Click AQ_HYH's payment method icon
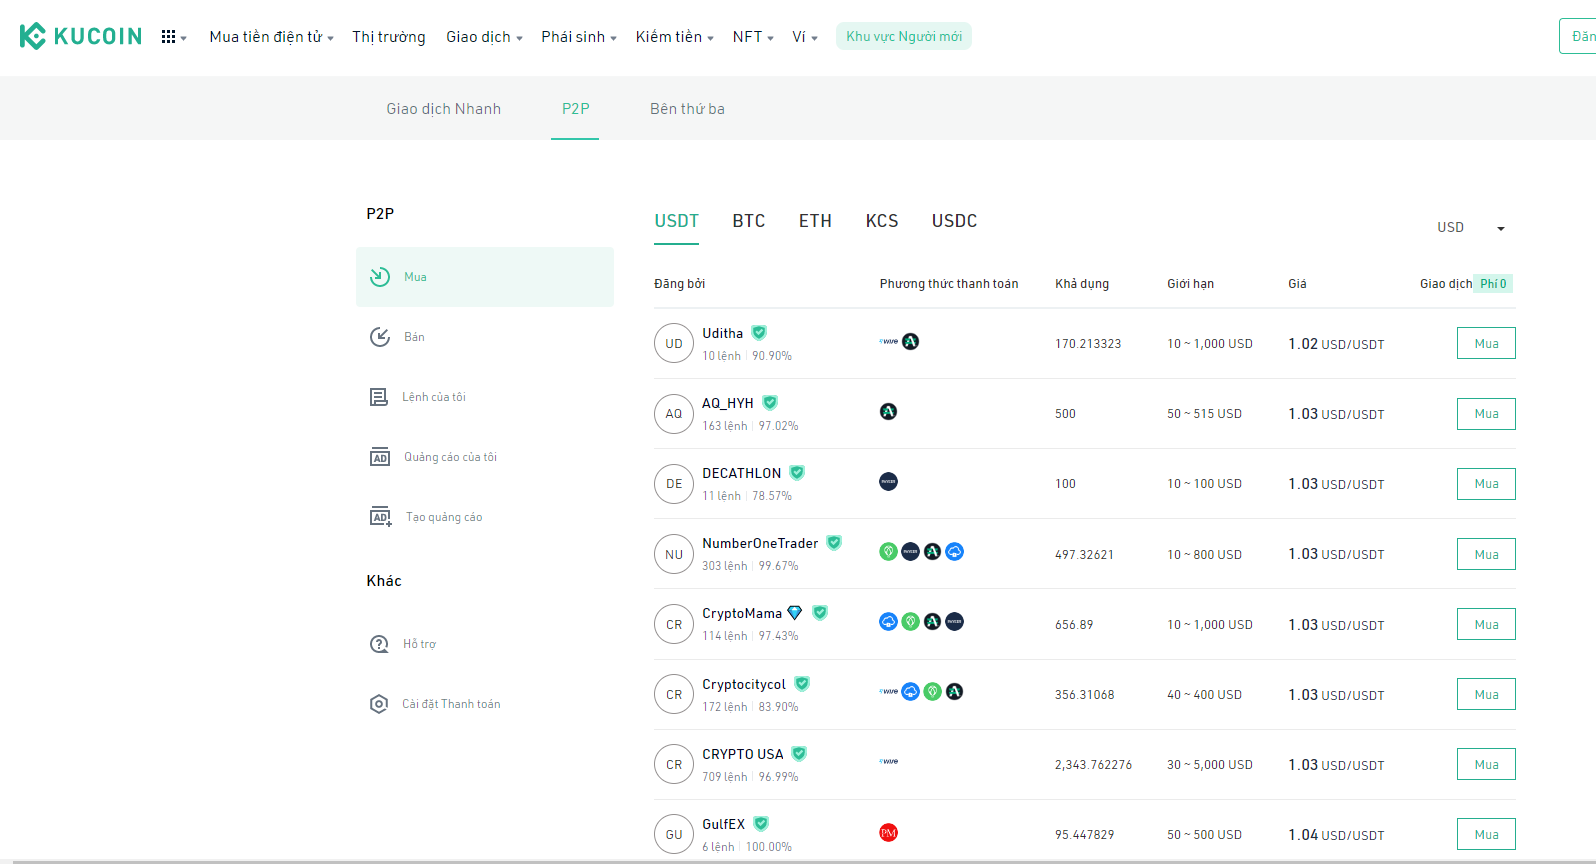This screenshot has height=864, width=1596. [x=888, y=411]
